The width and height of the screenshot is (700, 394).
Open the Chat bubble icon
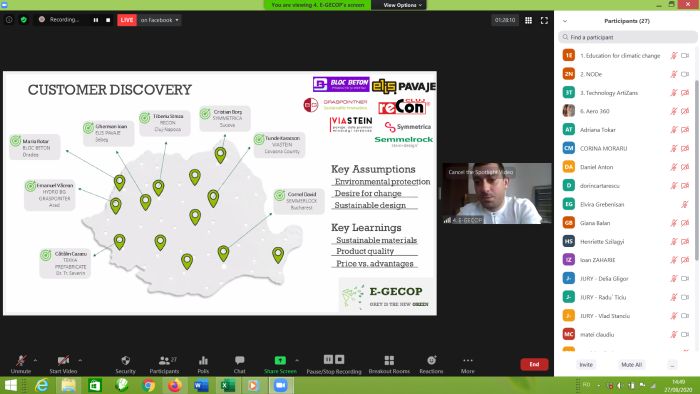240,360
